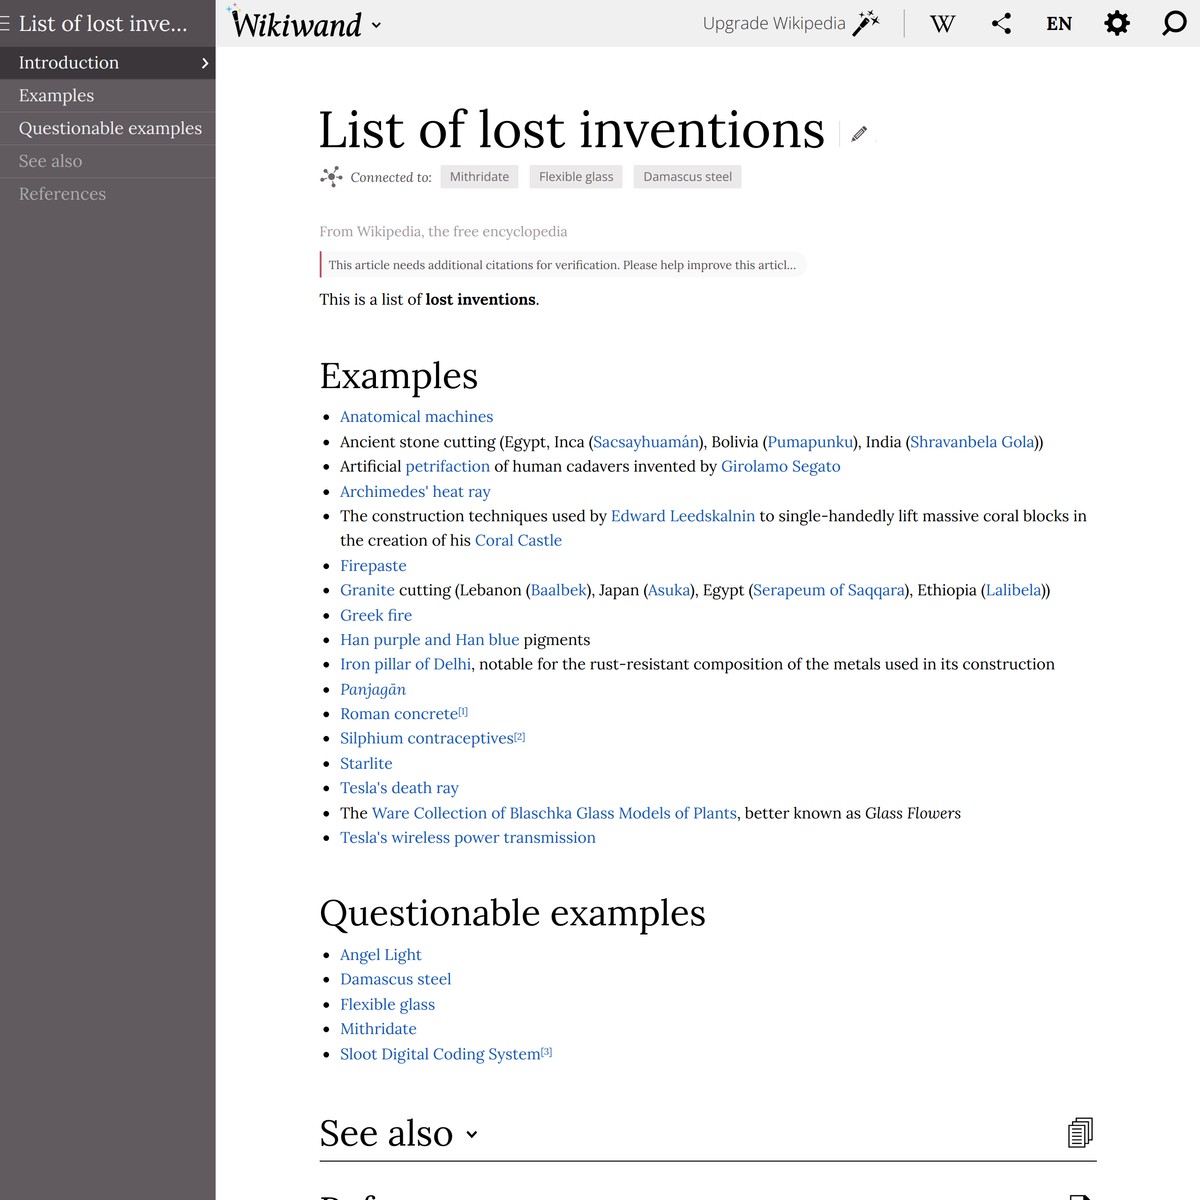Expand the Introduction chevron in sidebar
Image resolution: width=1200 pixels, height=1200 pixels.
(x=205, y=63)
